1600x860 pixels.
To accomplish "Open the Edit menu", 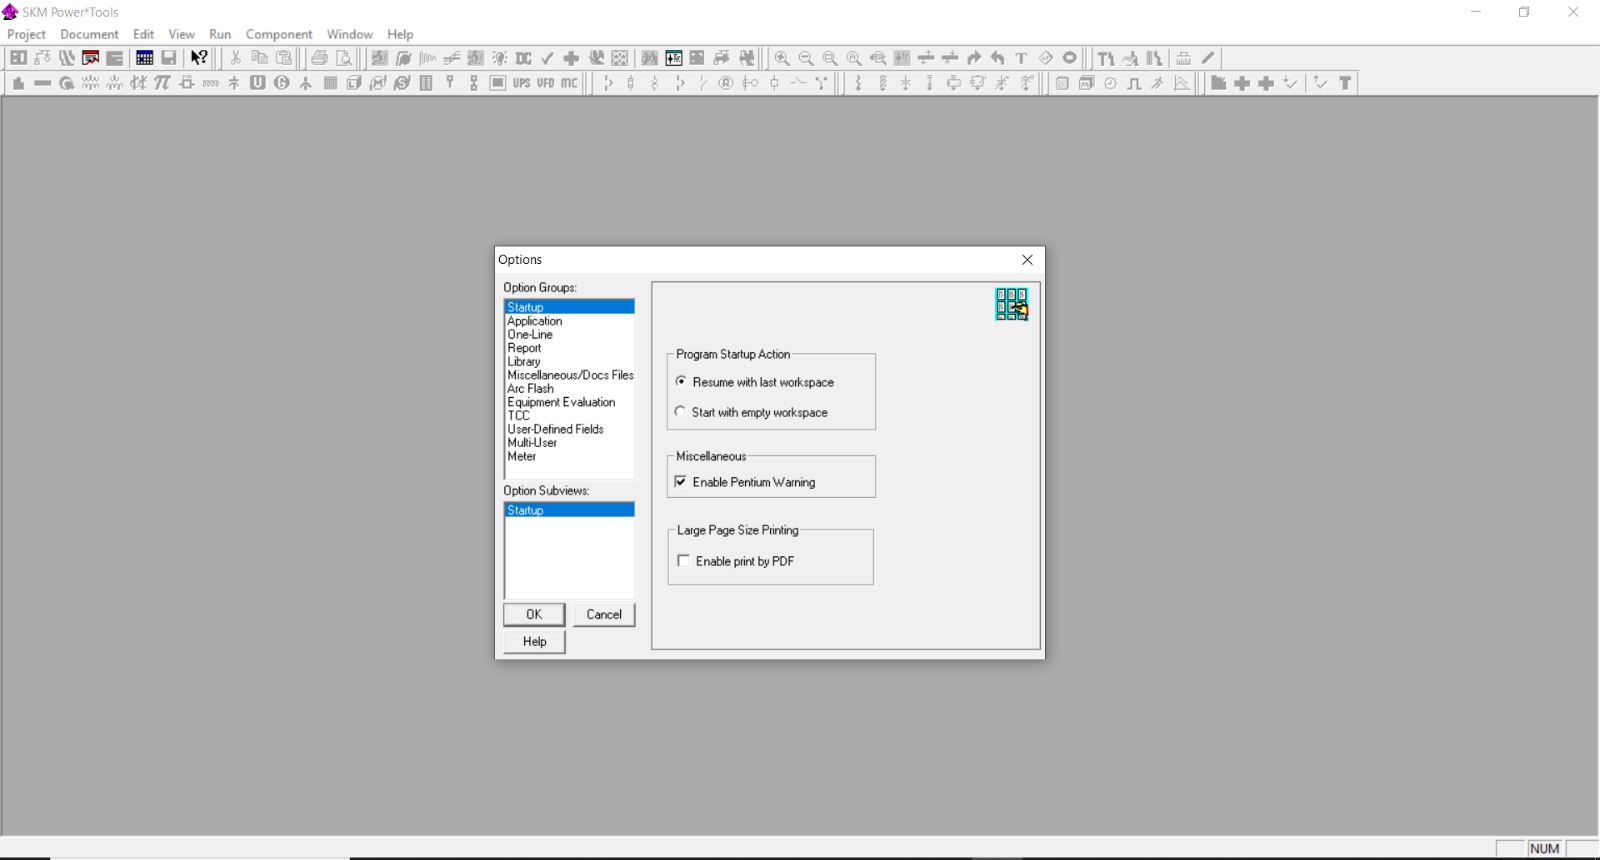I will click(x=144, y=34).
